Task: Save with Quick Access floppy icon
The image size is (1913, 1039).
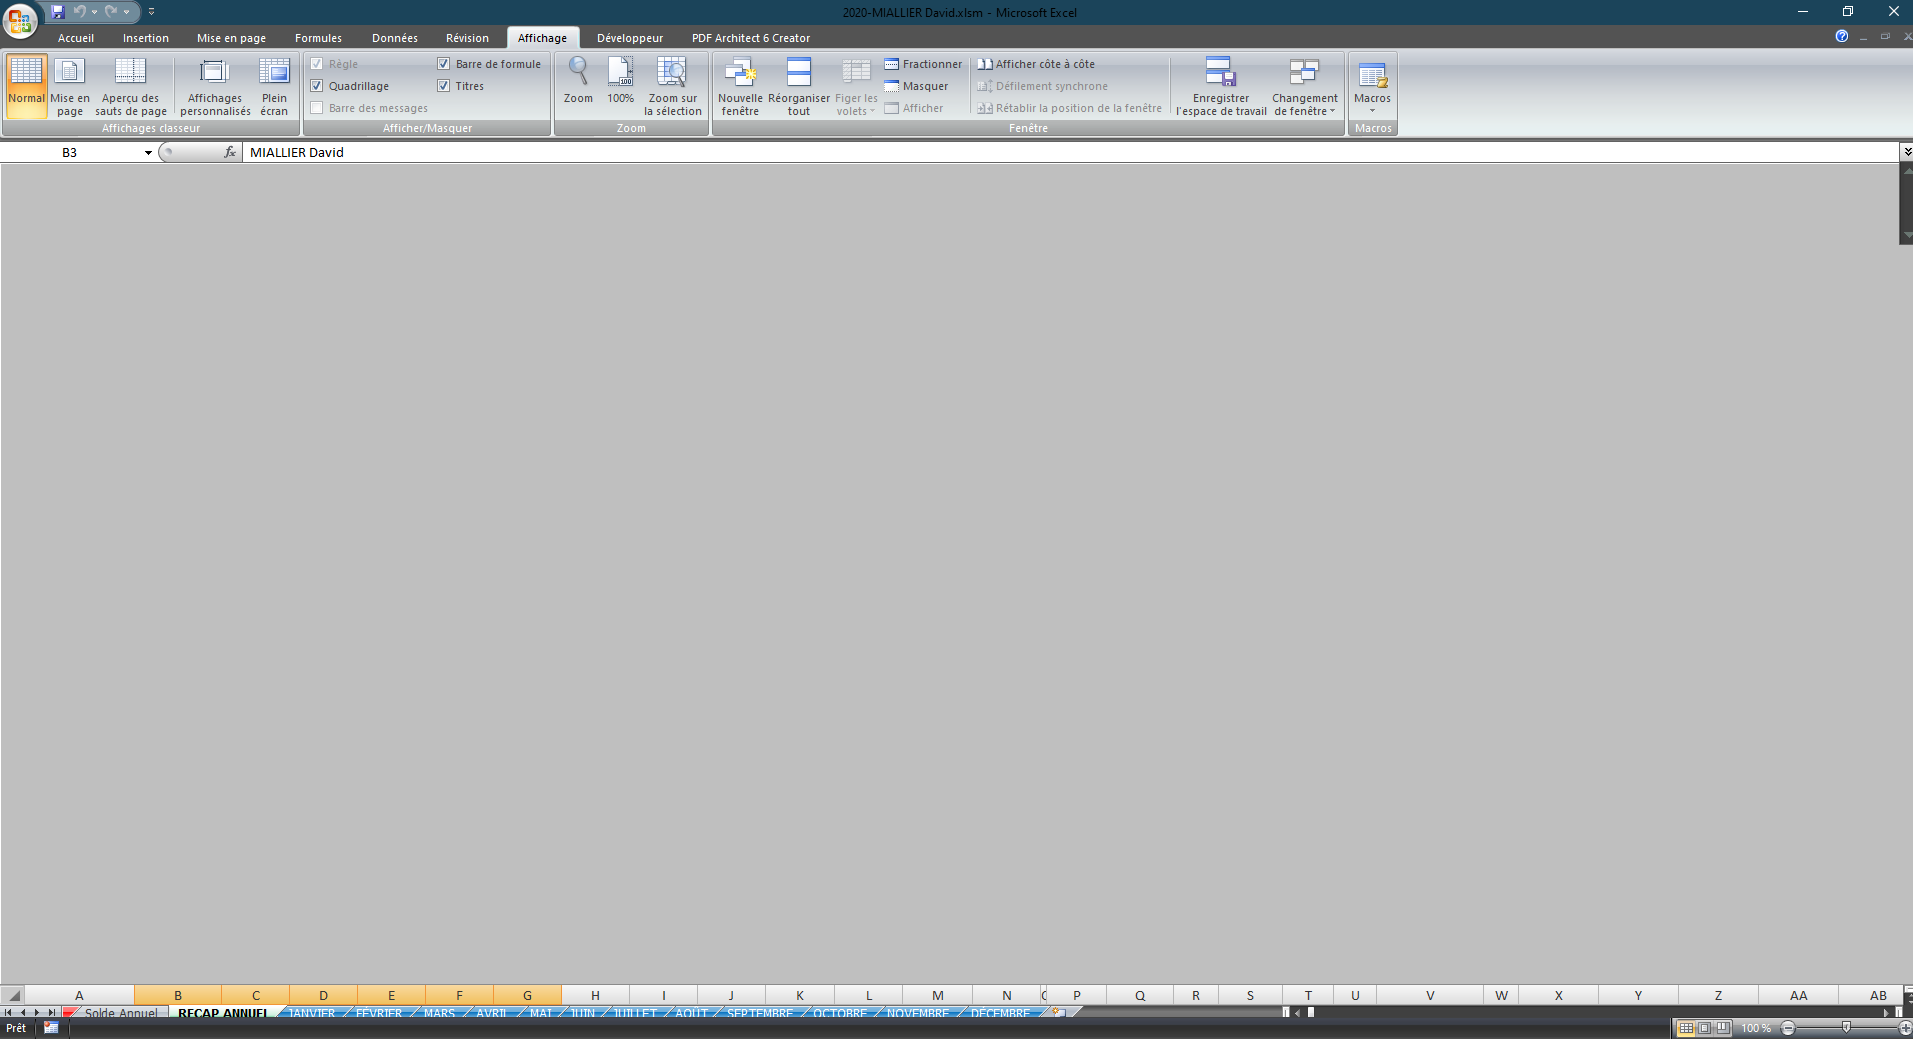Action: (58, 12)
